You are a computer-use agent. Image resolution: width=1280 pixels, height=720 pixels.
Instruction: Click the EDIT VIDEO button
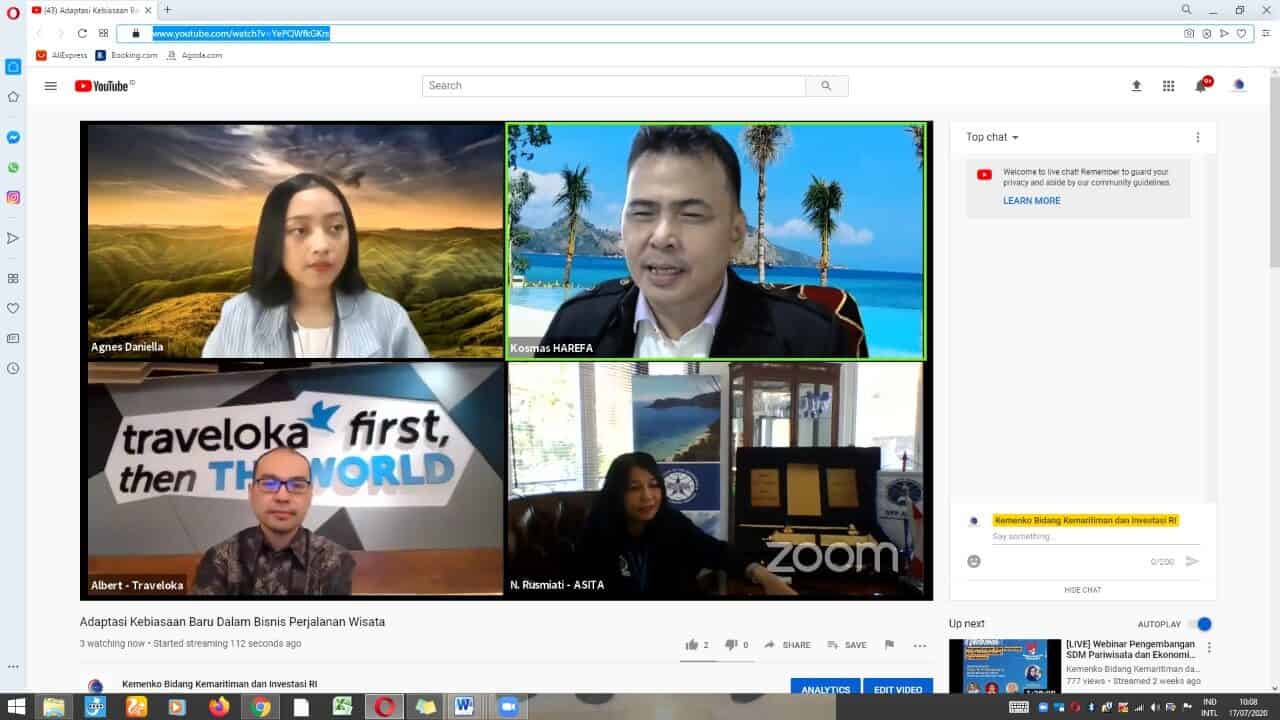898,687
